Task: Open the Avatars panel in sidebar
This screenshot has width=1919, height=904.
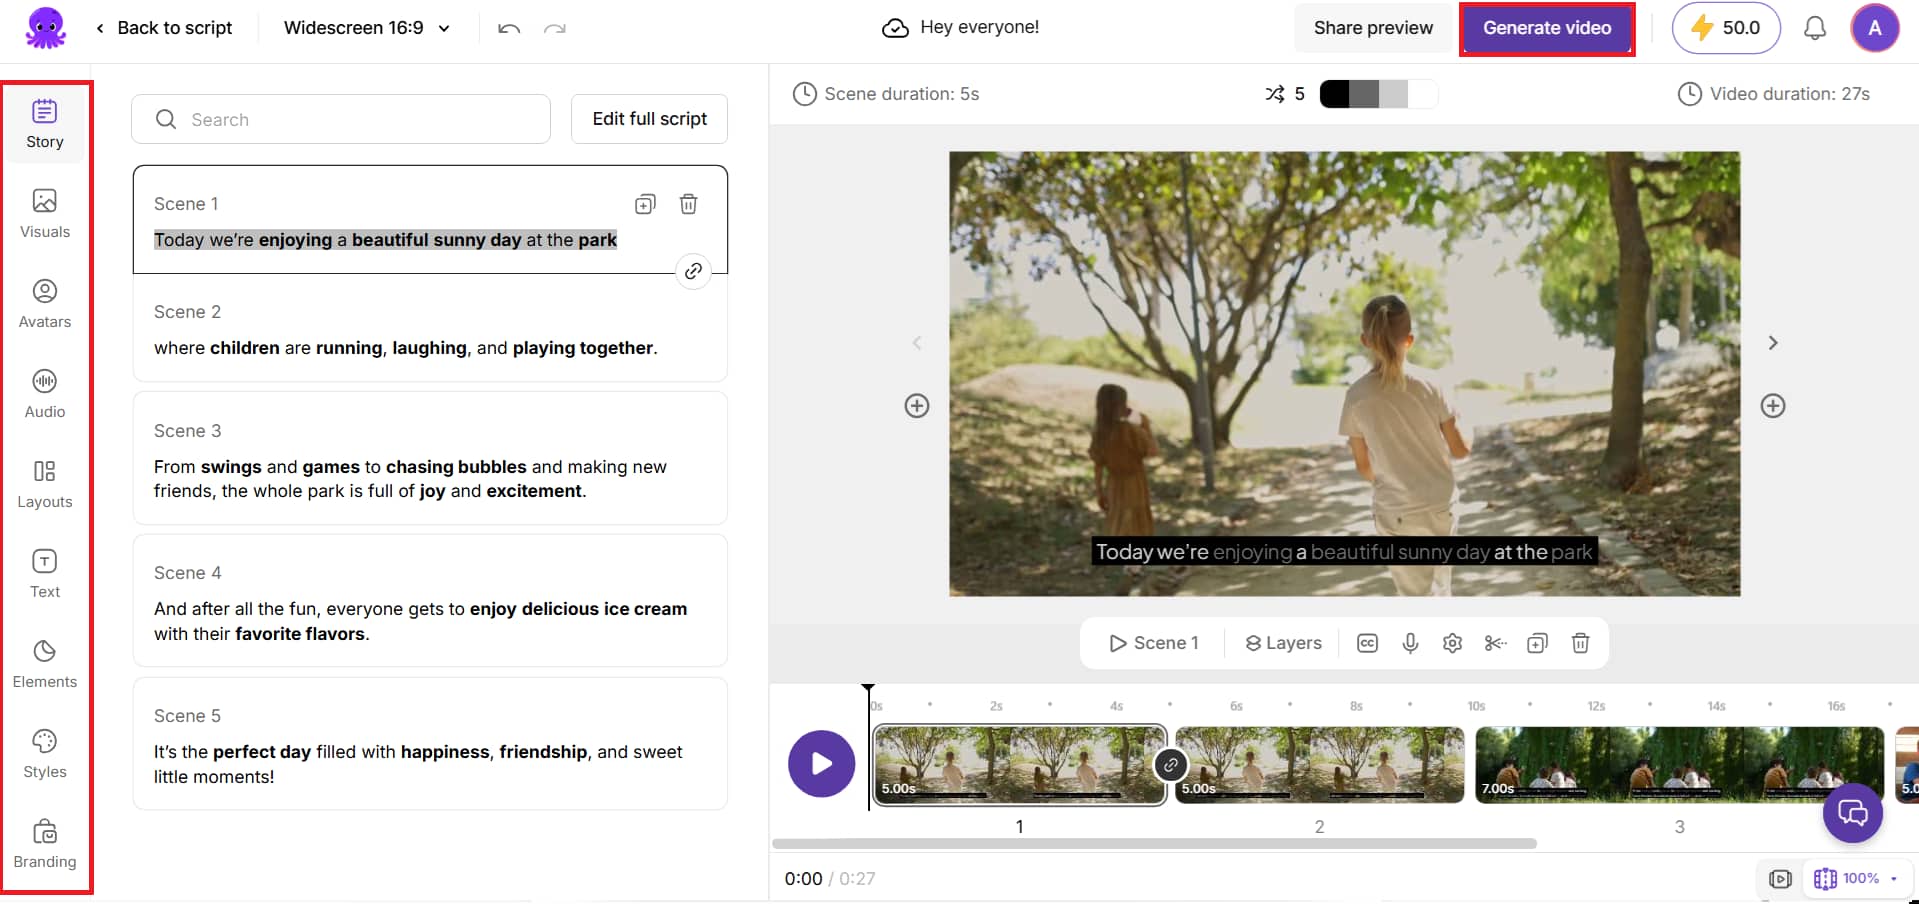Action: pyautogui.click(x=45, y=304)
